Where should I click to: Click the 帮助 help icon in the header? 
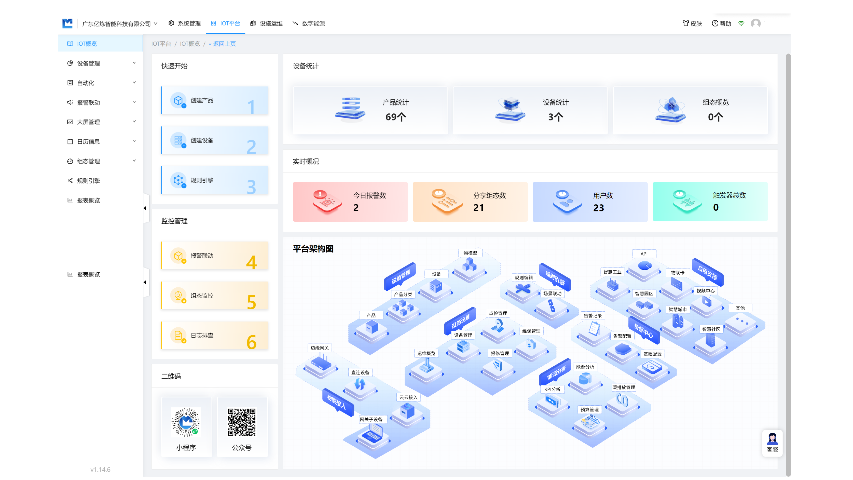click(720, 23)
